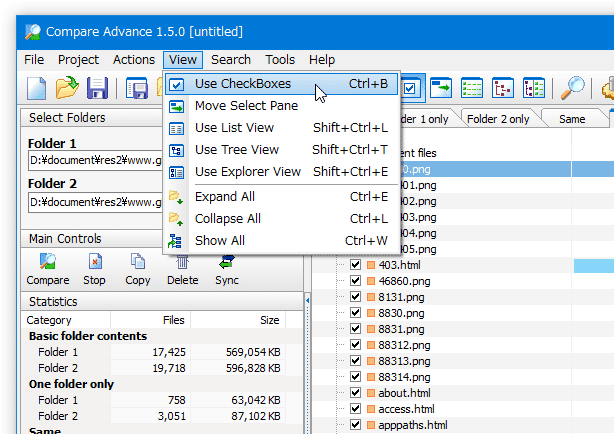Image resolution: width=614 pixels, height=434 pixels.
Task: Click the Save As toolbar icon
Action: [136, 88]
